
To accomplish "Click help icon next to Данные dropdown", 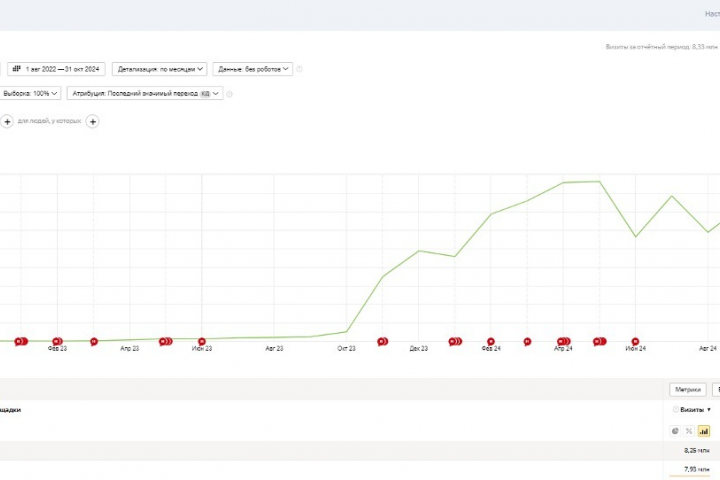I will (299, 69).
